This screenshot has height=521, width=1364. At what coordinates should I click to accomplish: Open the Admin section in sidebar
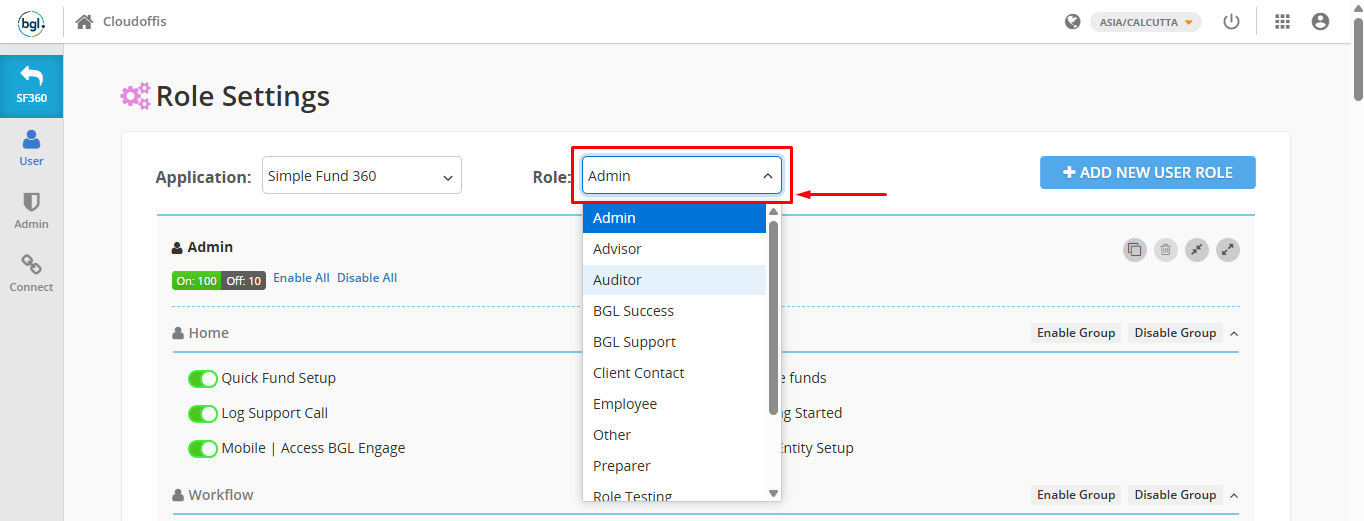coord(31,211)
